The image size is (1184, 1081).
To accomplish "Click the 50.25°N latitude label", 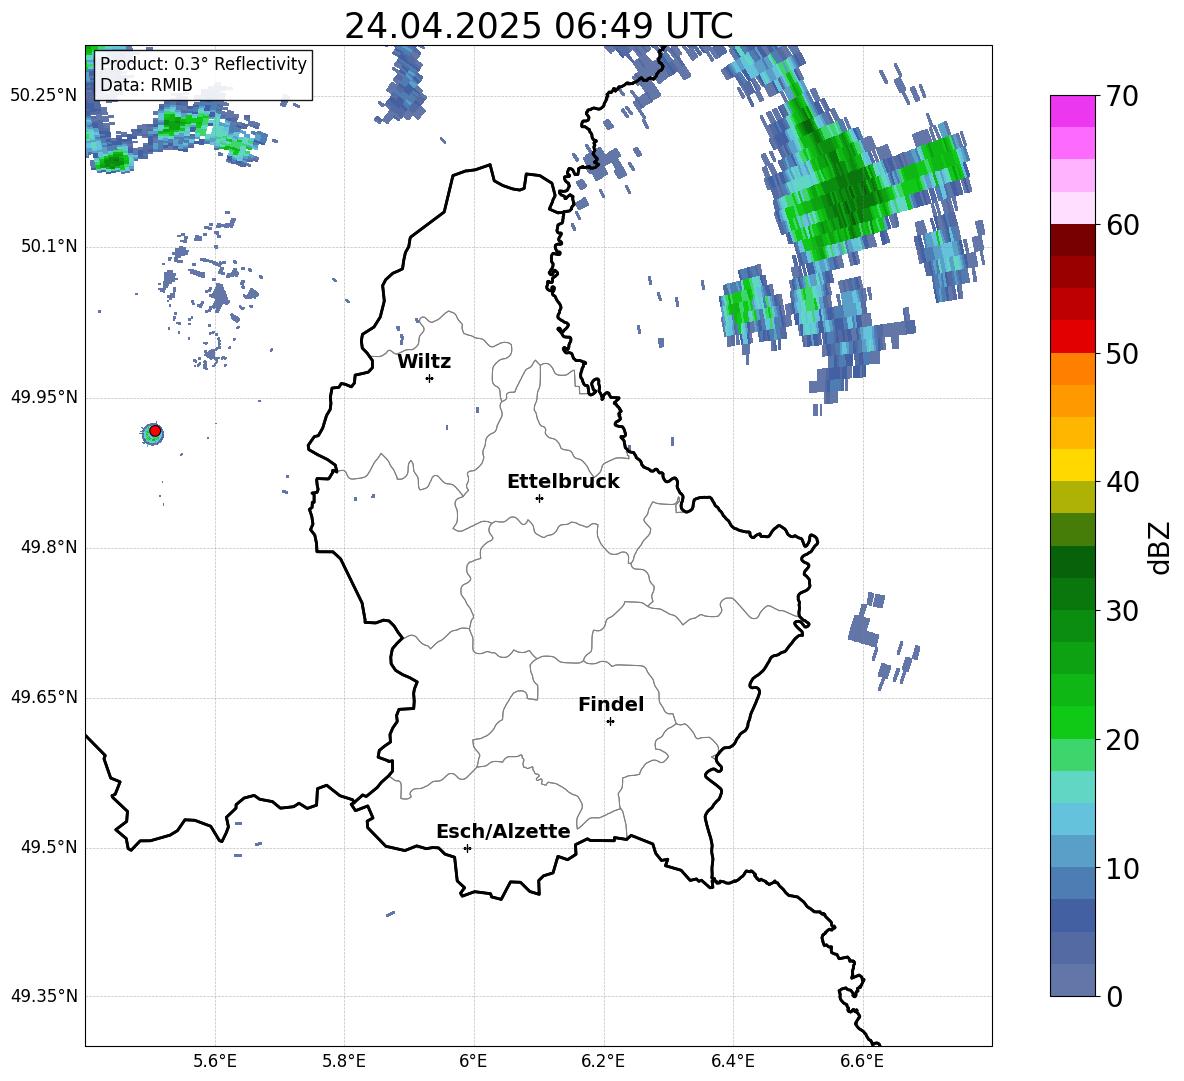I will click(x=44, y=96).
